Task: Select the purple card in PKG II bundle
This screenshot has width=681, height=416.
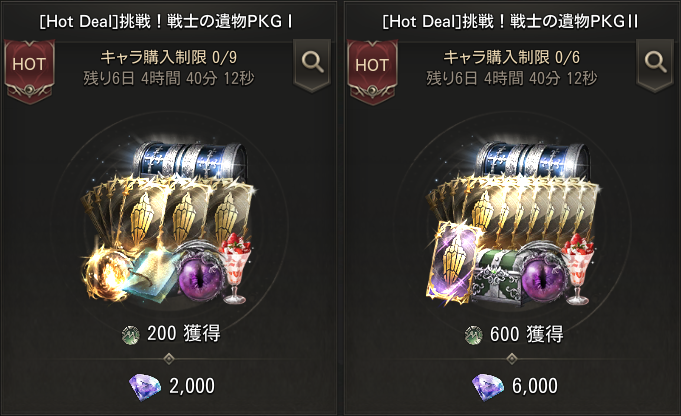Action: [x=453, y=262]
